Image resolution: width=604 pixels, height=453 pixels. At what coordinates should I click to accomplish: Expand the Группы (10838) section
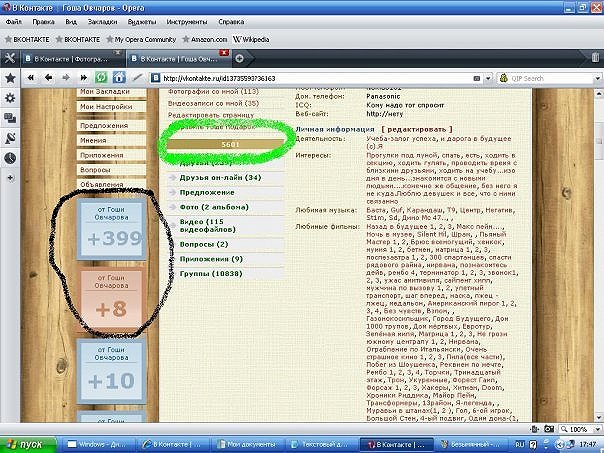226,274
